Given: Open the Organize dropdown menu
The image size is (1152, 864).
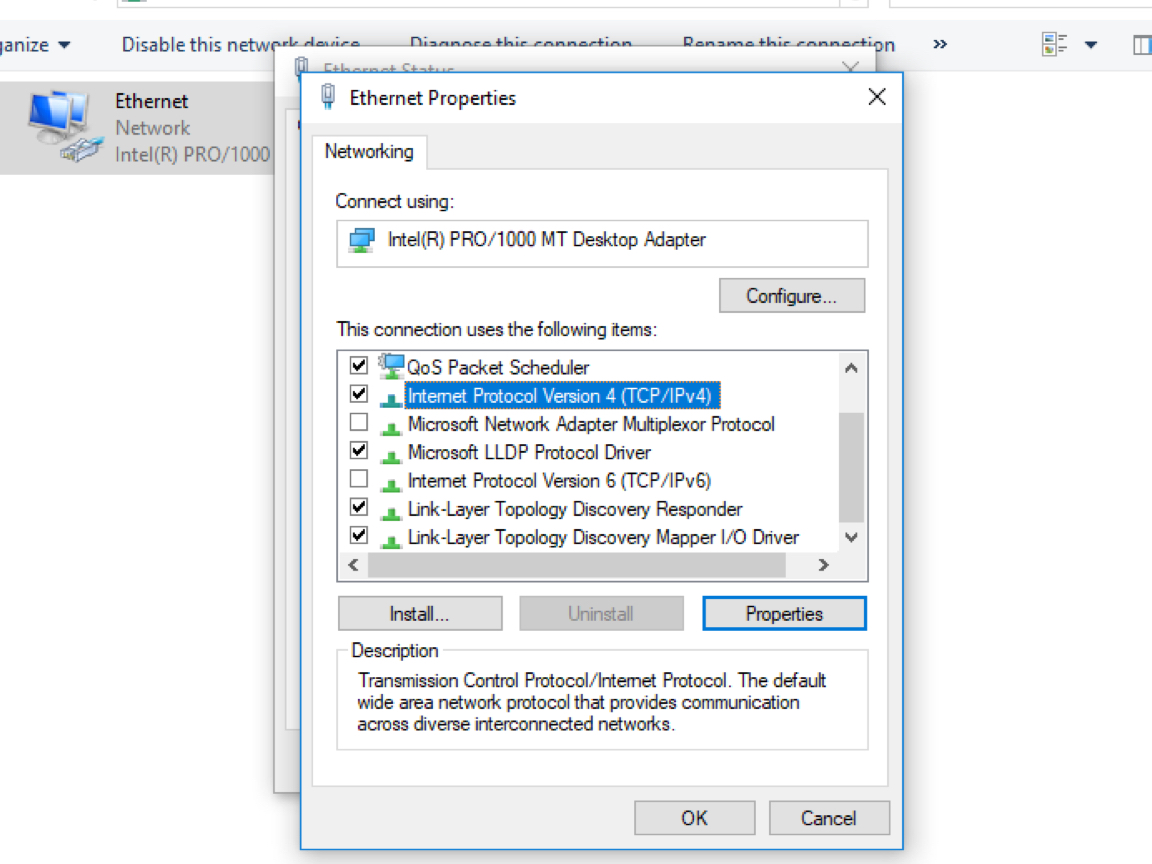Looking at the screenshot, I should (x=35, y=45).
